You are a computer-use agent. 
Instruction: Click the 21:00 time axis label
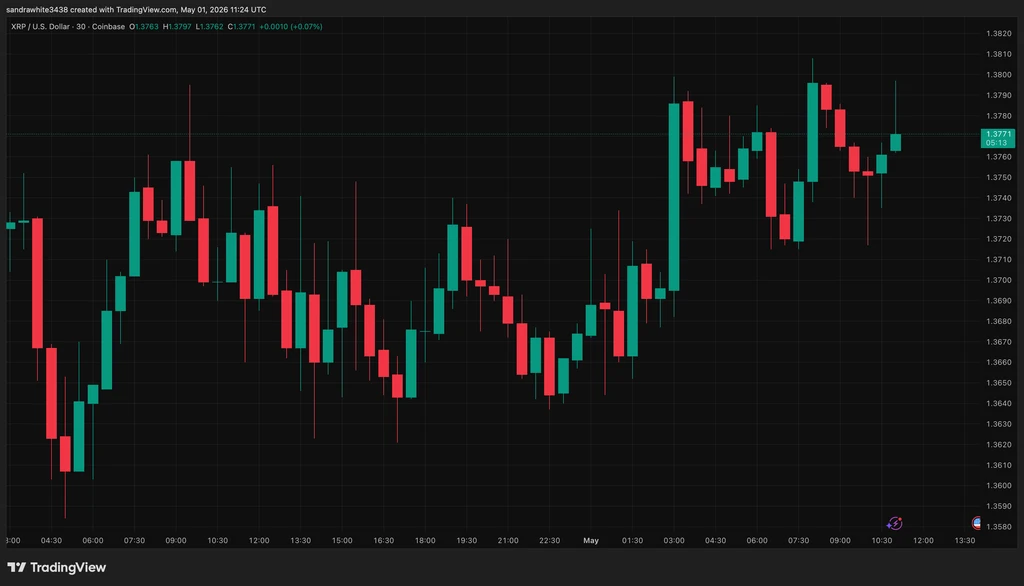[x=508, y=540]
